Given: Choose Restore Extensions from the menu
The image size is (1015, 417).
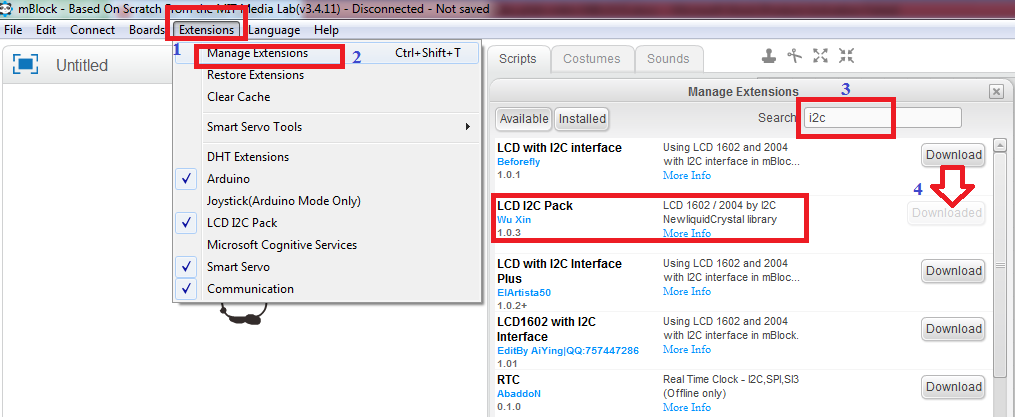Looking at the screenshot, I should click(x=255, y=75).
